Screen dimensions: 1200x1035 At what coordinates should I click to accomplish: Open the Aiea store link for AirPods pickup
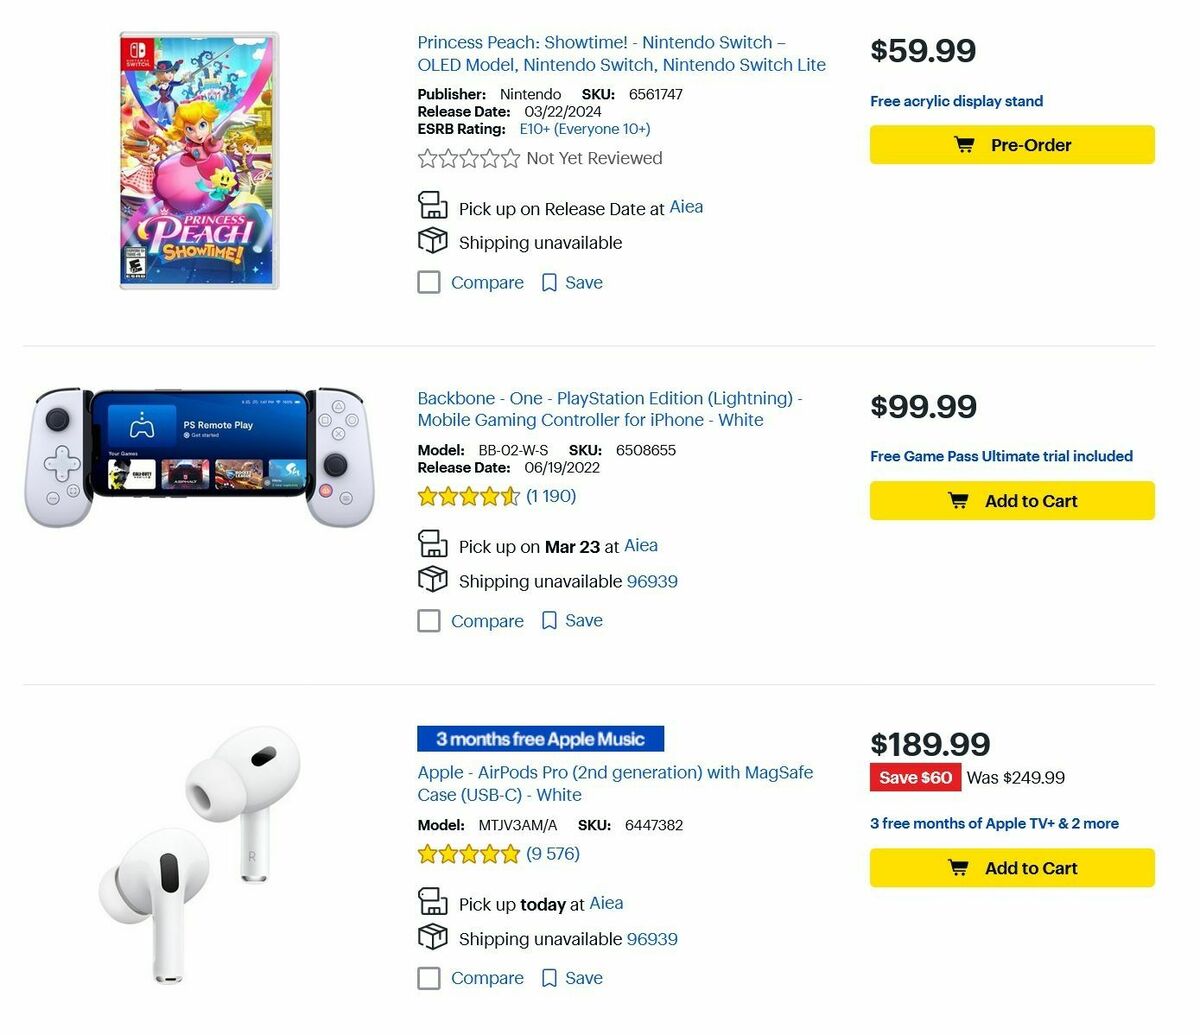pyautogui.click(x=605, y=903)
